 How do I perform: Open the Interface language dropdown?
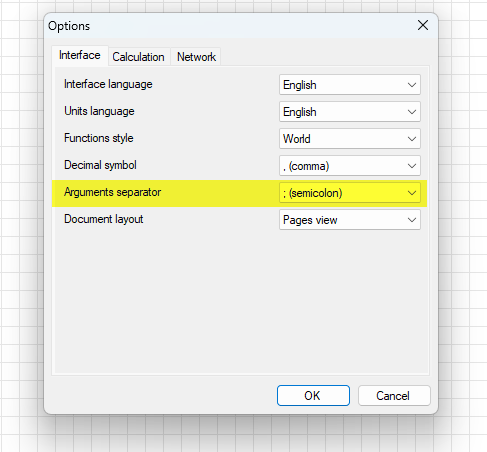coord(350,85)
